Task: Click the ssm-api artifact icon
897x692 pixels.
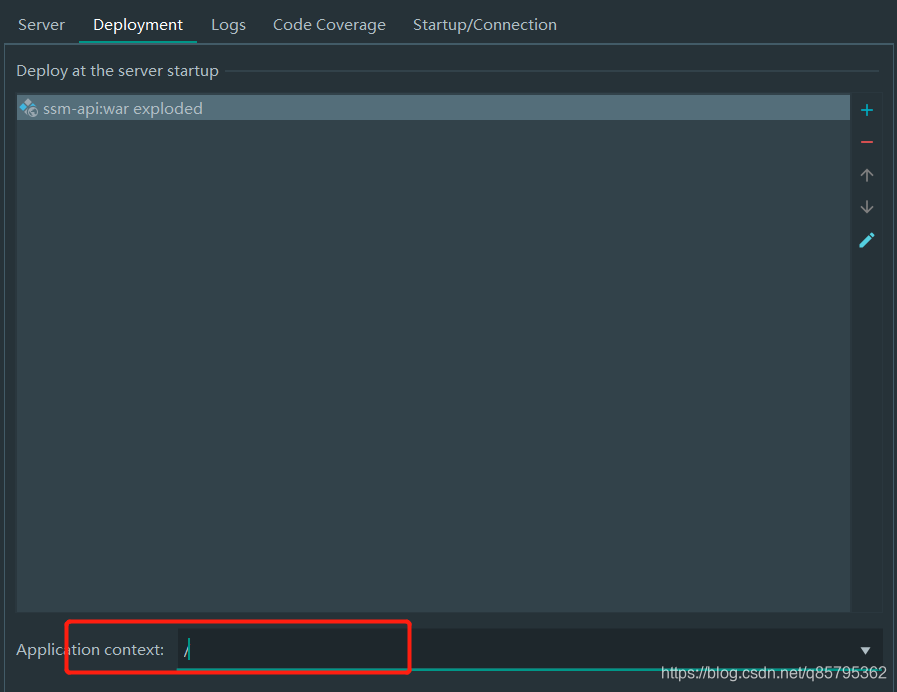Action: point(29,108)
